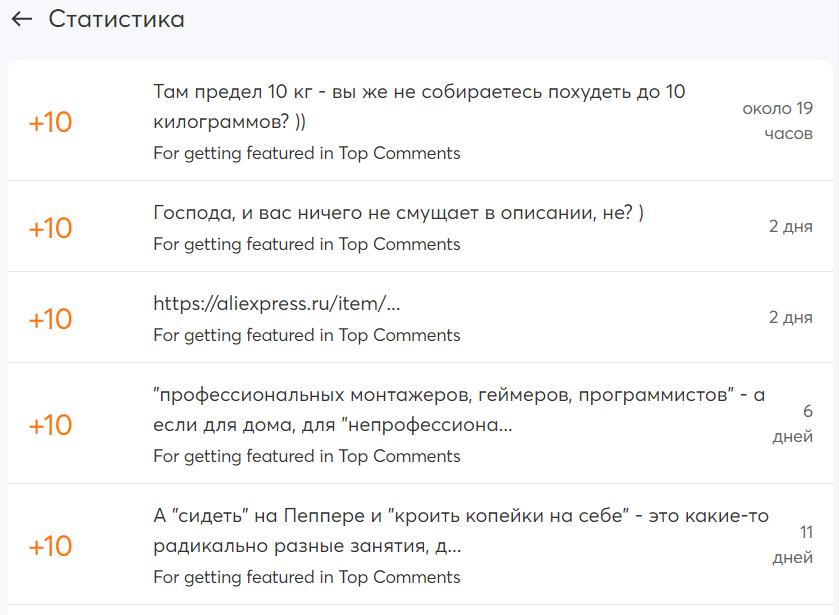Click the 6 дней timestamp

pyautogui.click(x=793, y=424)
